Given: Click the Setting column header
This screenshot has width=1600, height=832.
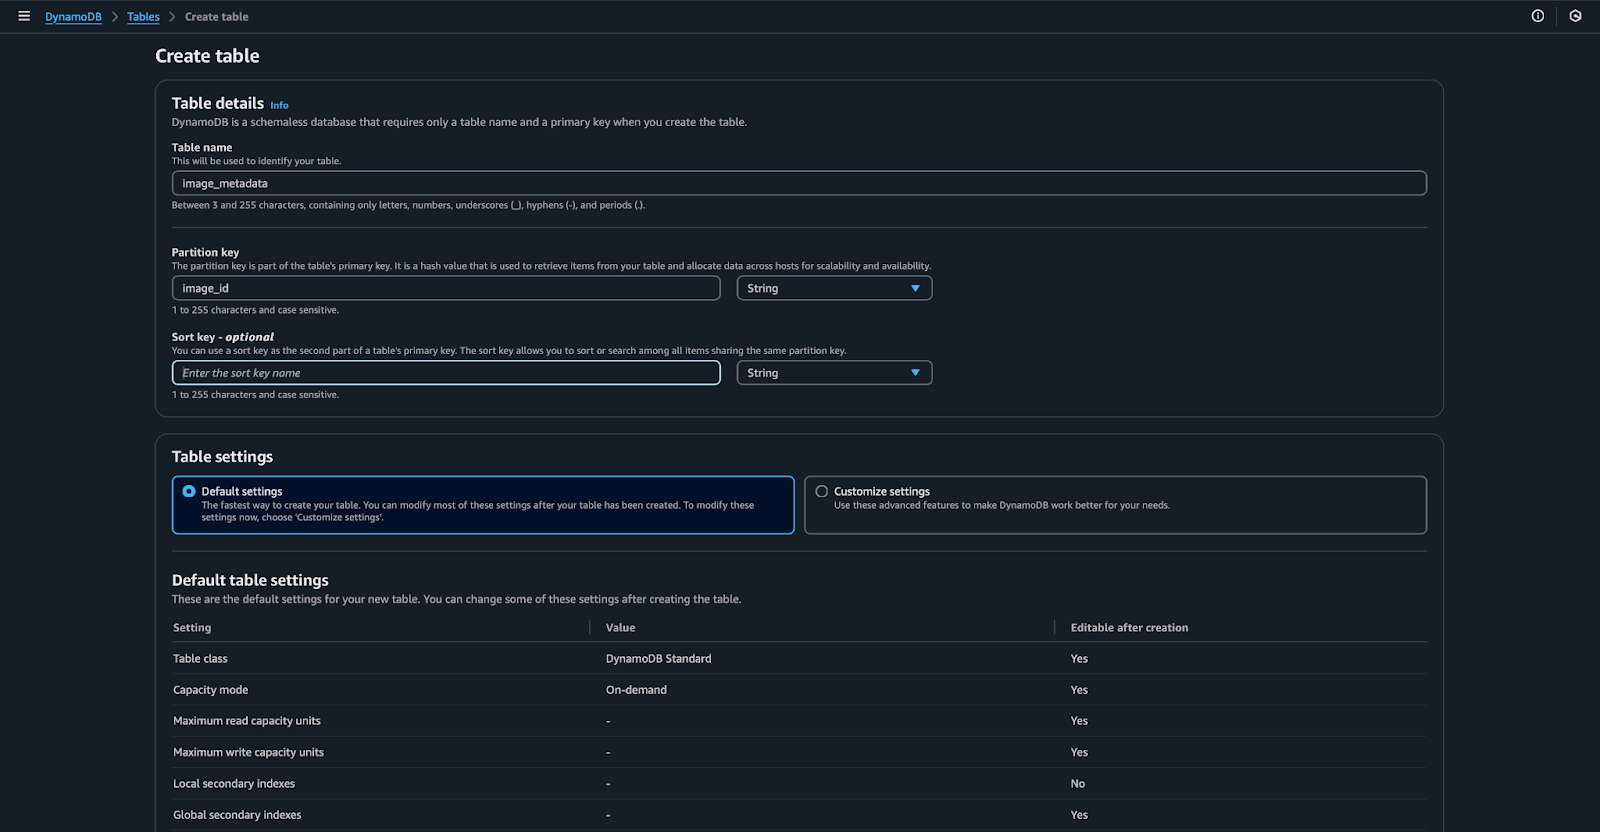Looking at the screenshot, I should point(192,628).
